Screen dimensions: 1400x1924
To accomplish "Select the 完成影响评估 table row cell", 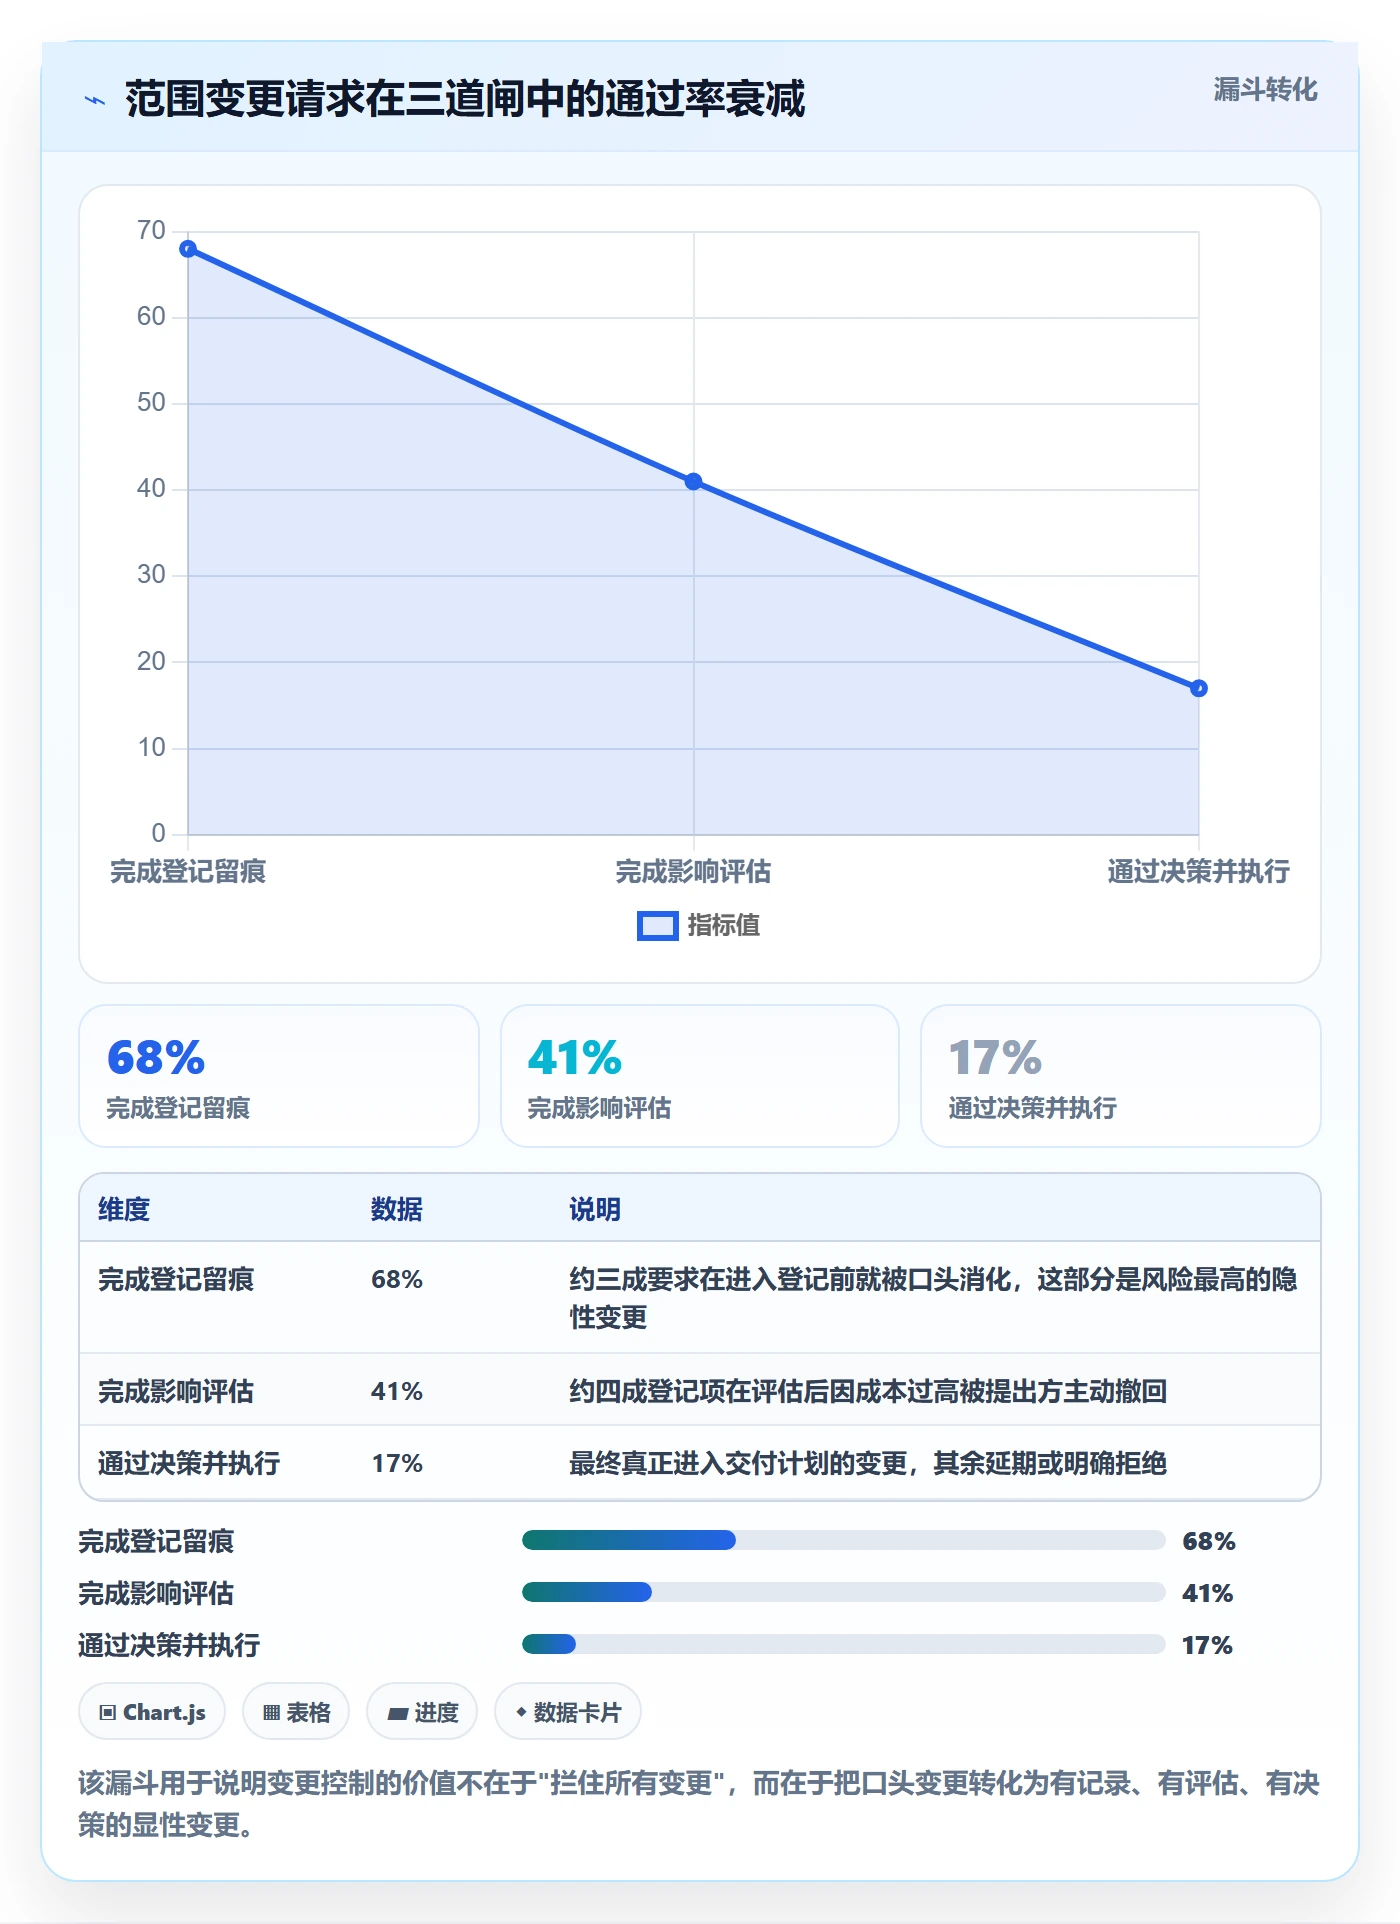I will pyautogui.click(x=176, y=1391).
